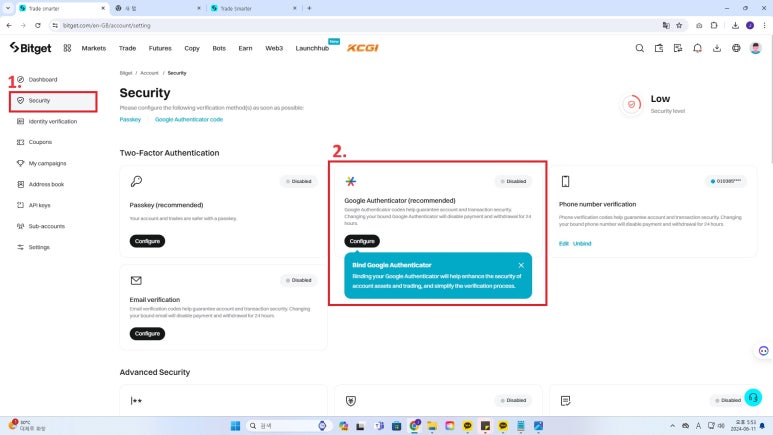Click the Google Authenticator code link
Image resolution: width=773 pixels, height=435 pixels.
click(x=189, y=119)
